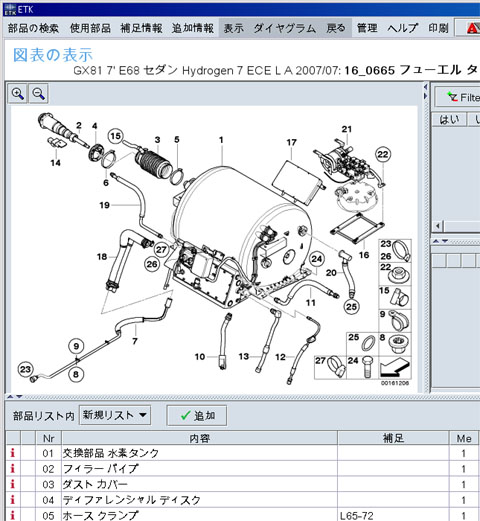
Task: Click the red warning triangle icon
Action: click(473, 28)
